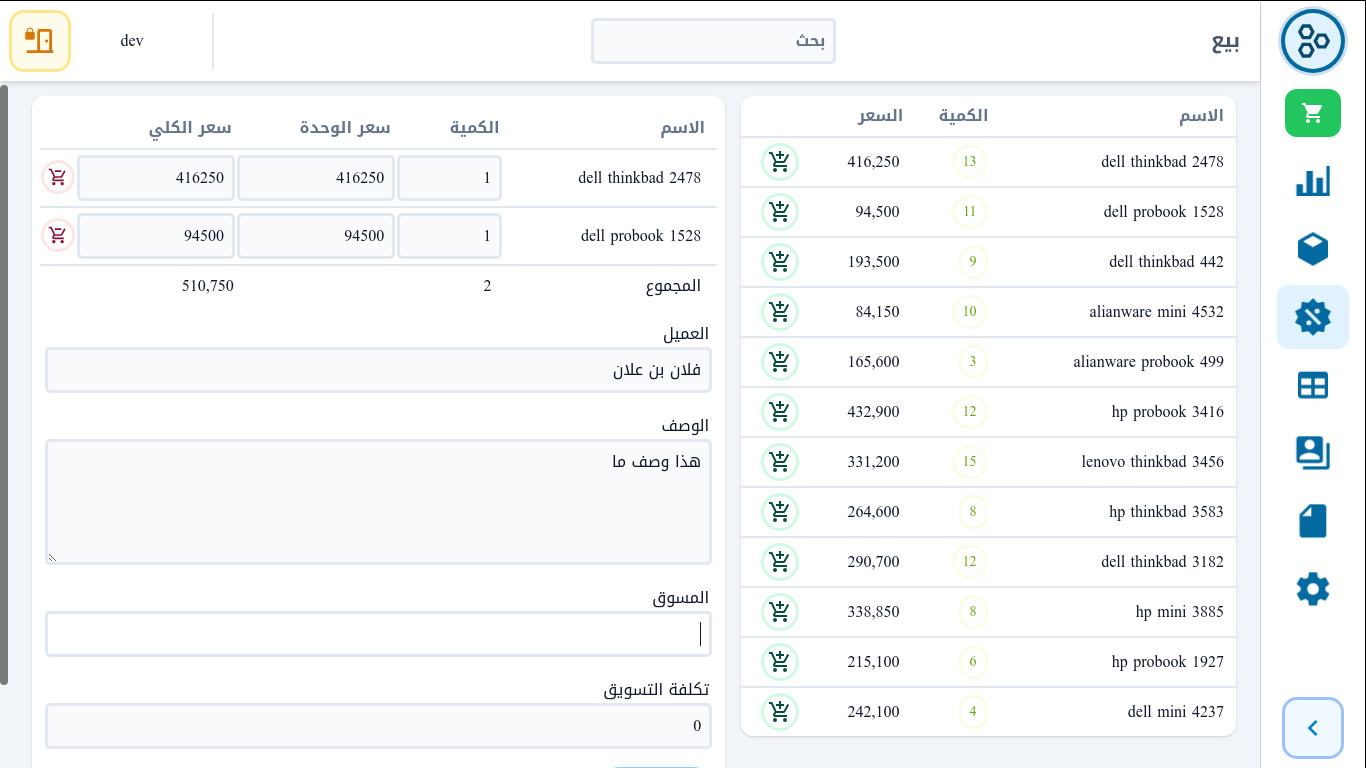Screen dimensions: 1366x768
Task: Select the green shopping cart sidebar icon
Action: click(x=1313, y=113)
